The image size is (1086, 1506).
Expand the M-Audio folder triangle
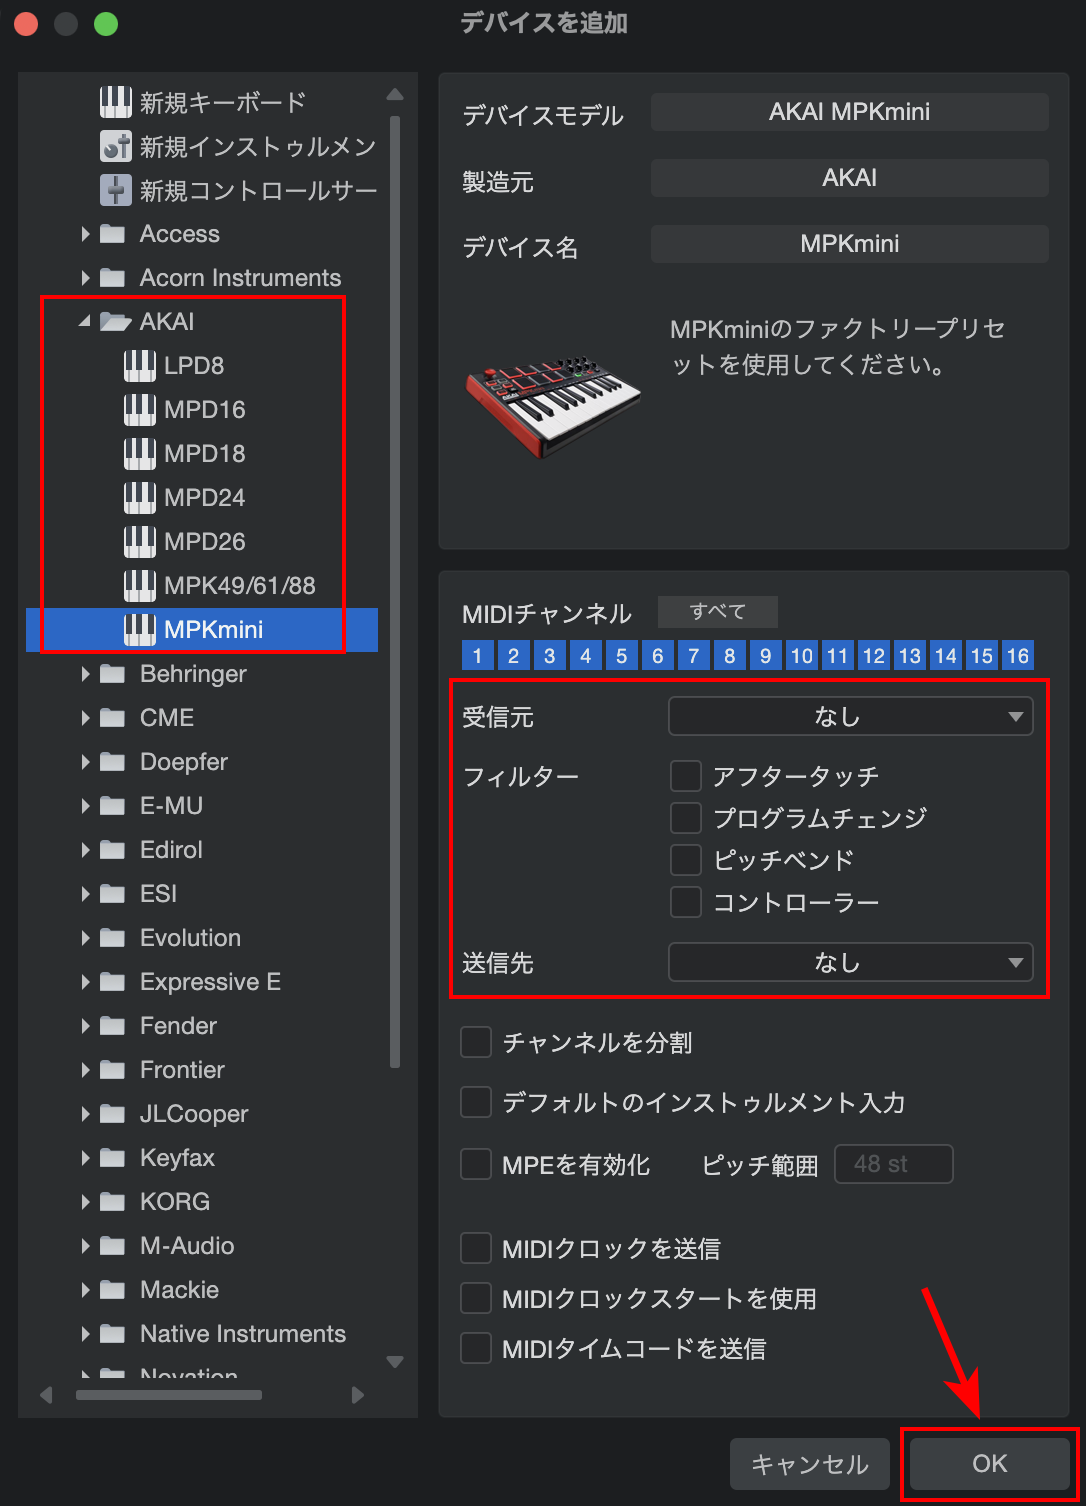tap(85, 1246)
